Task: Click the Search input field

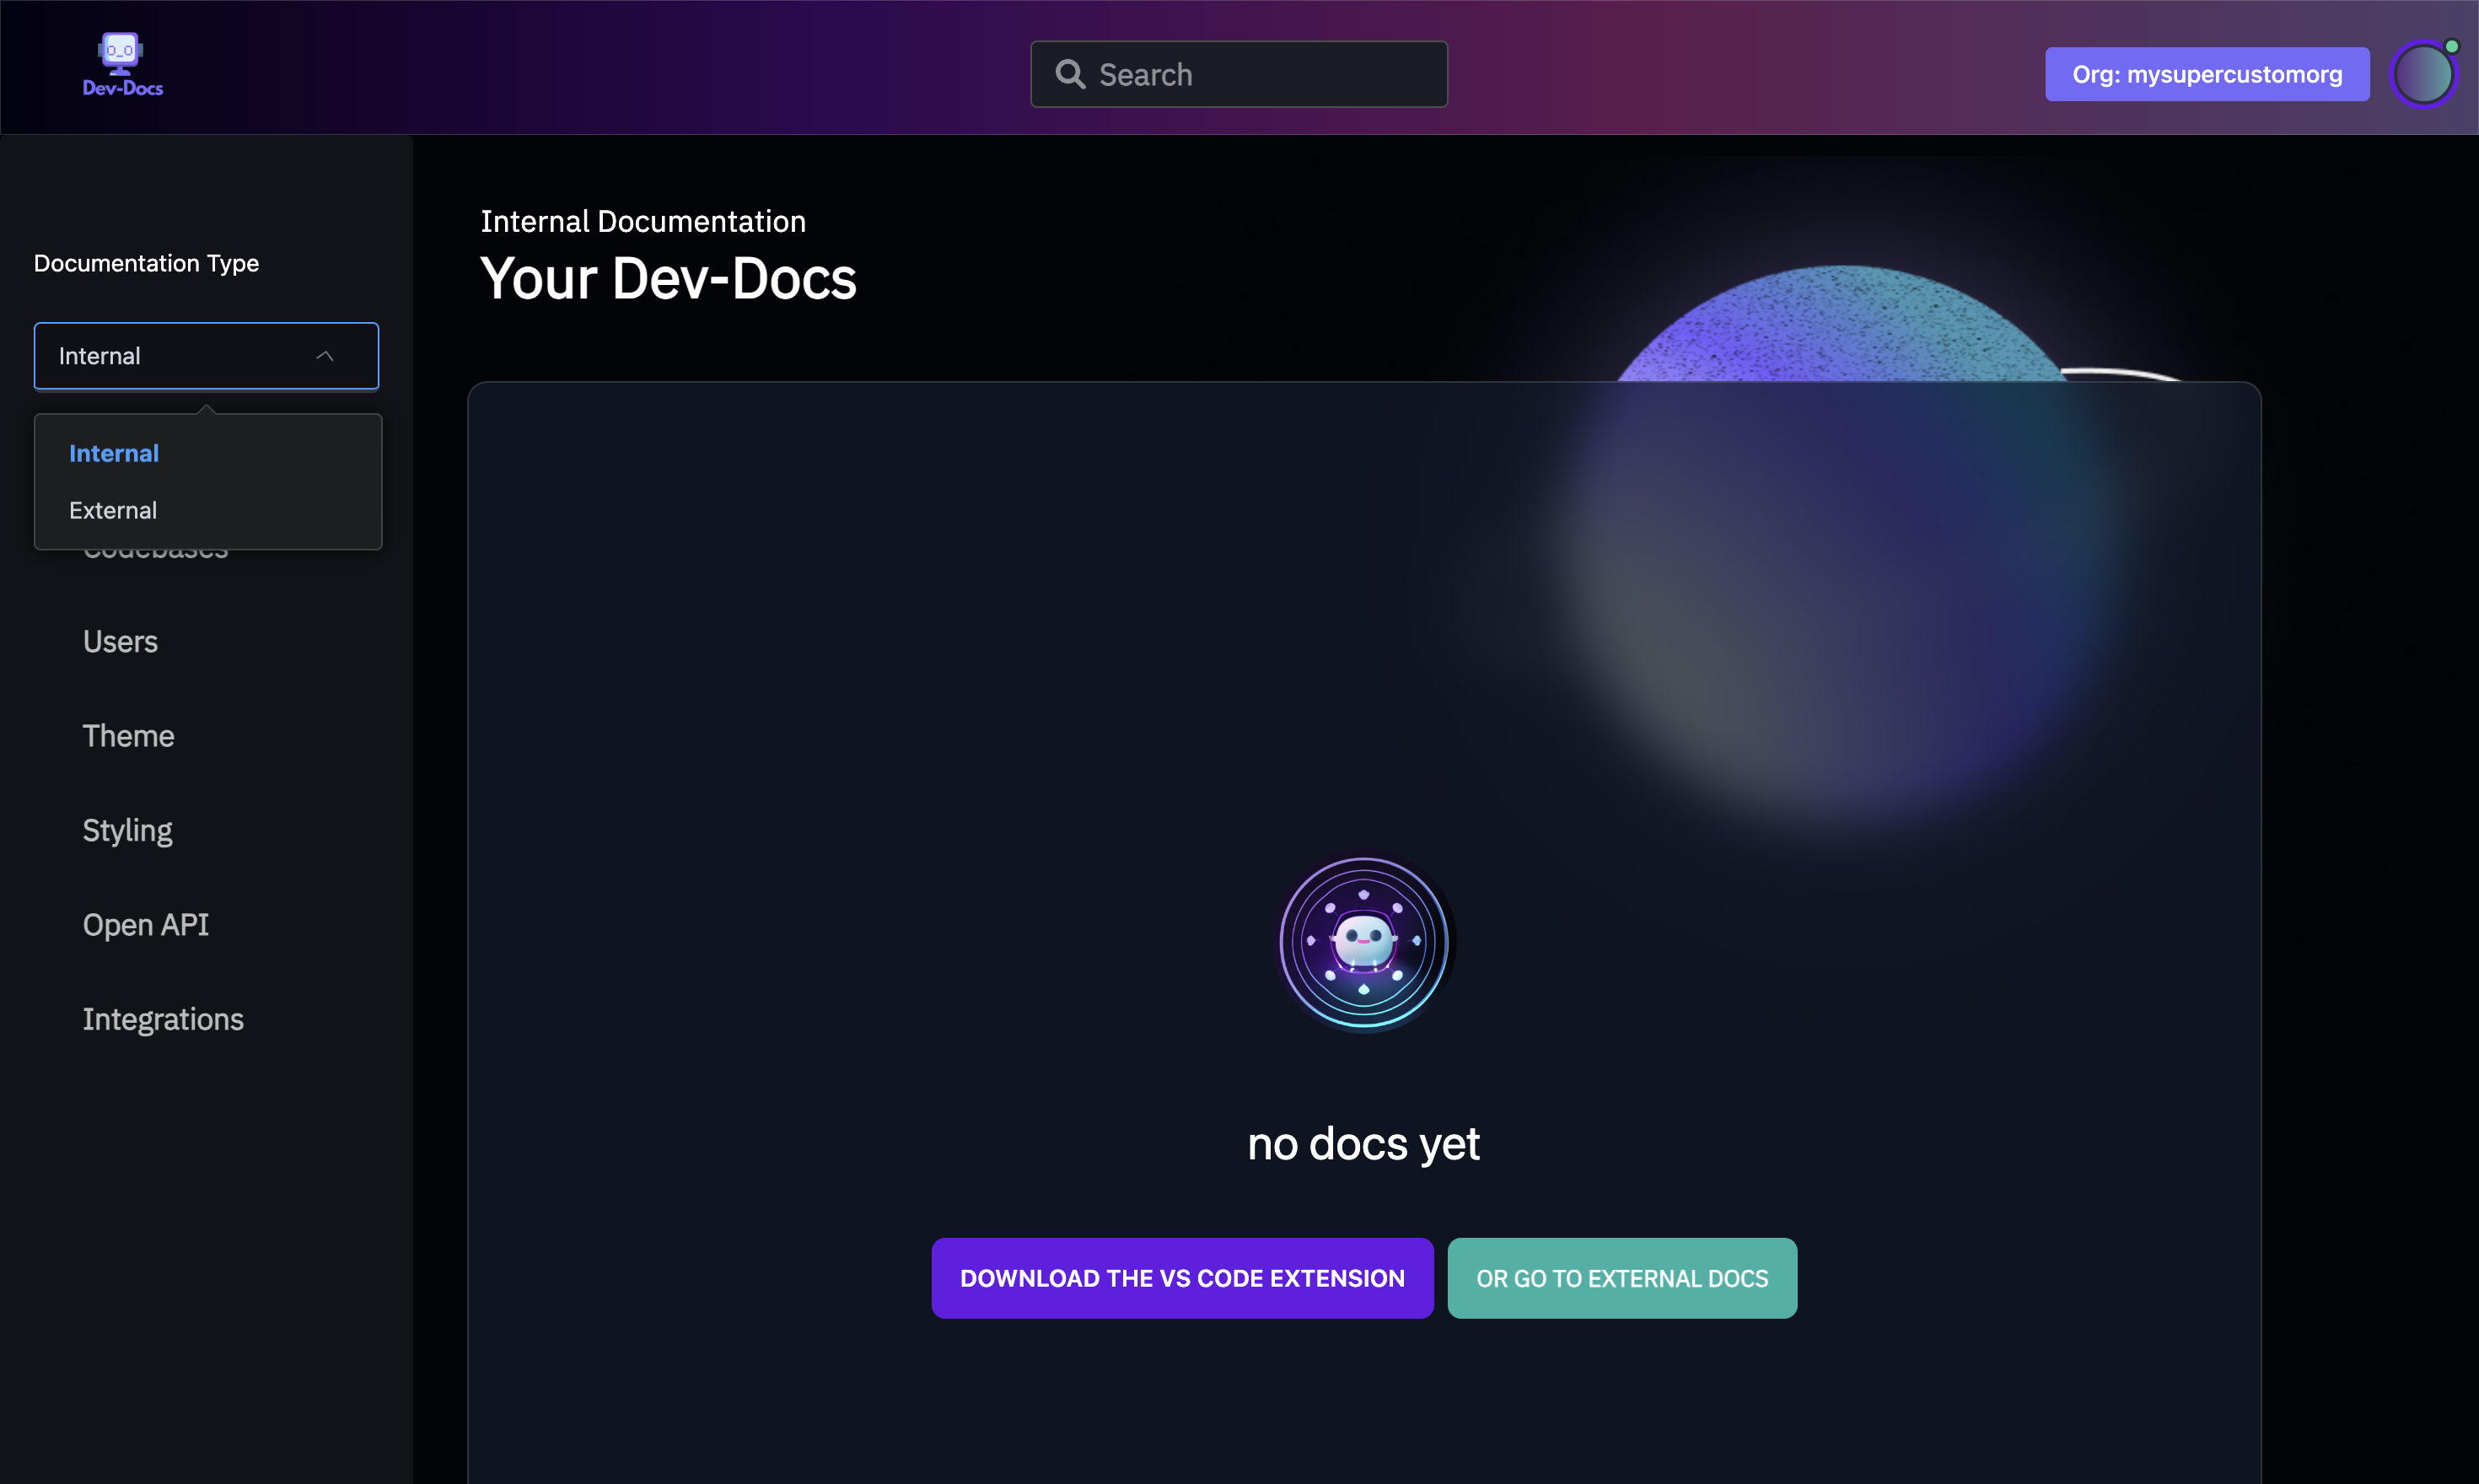Action: tap(1239, 73)
